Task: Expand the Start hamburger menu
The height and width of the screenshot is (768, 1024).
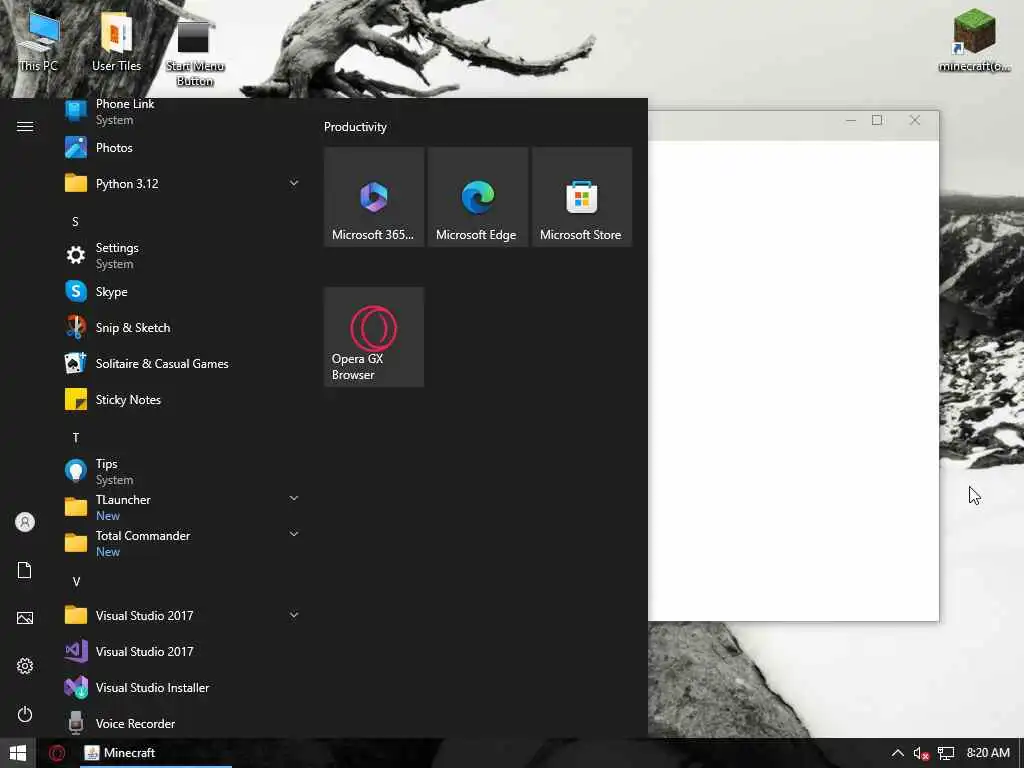Action: [x=25, y=127]
